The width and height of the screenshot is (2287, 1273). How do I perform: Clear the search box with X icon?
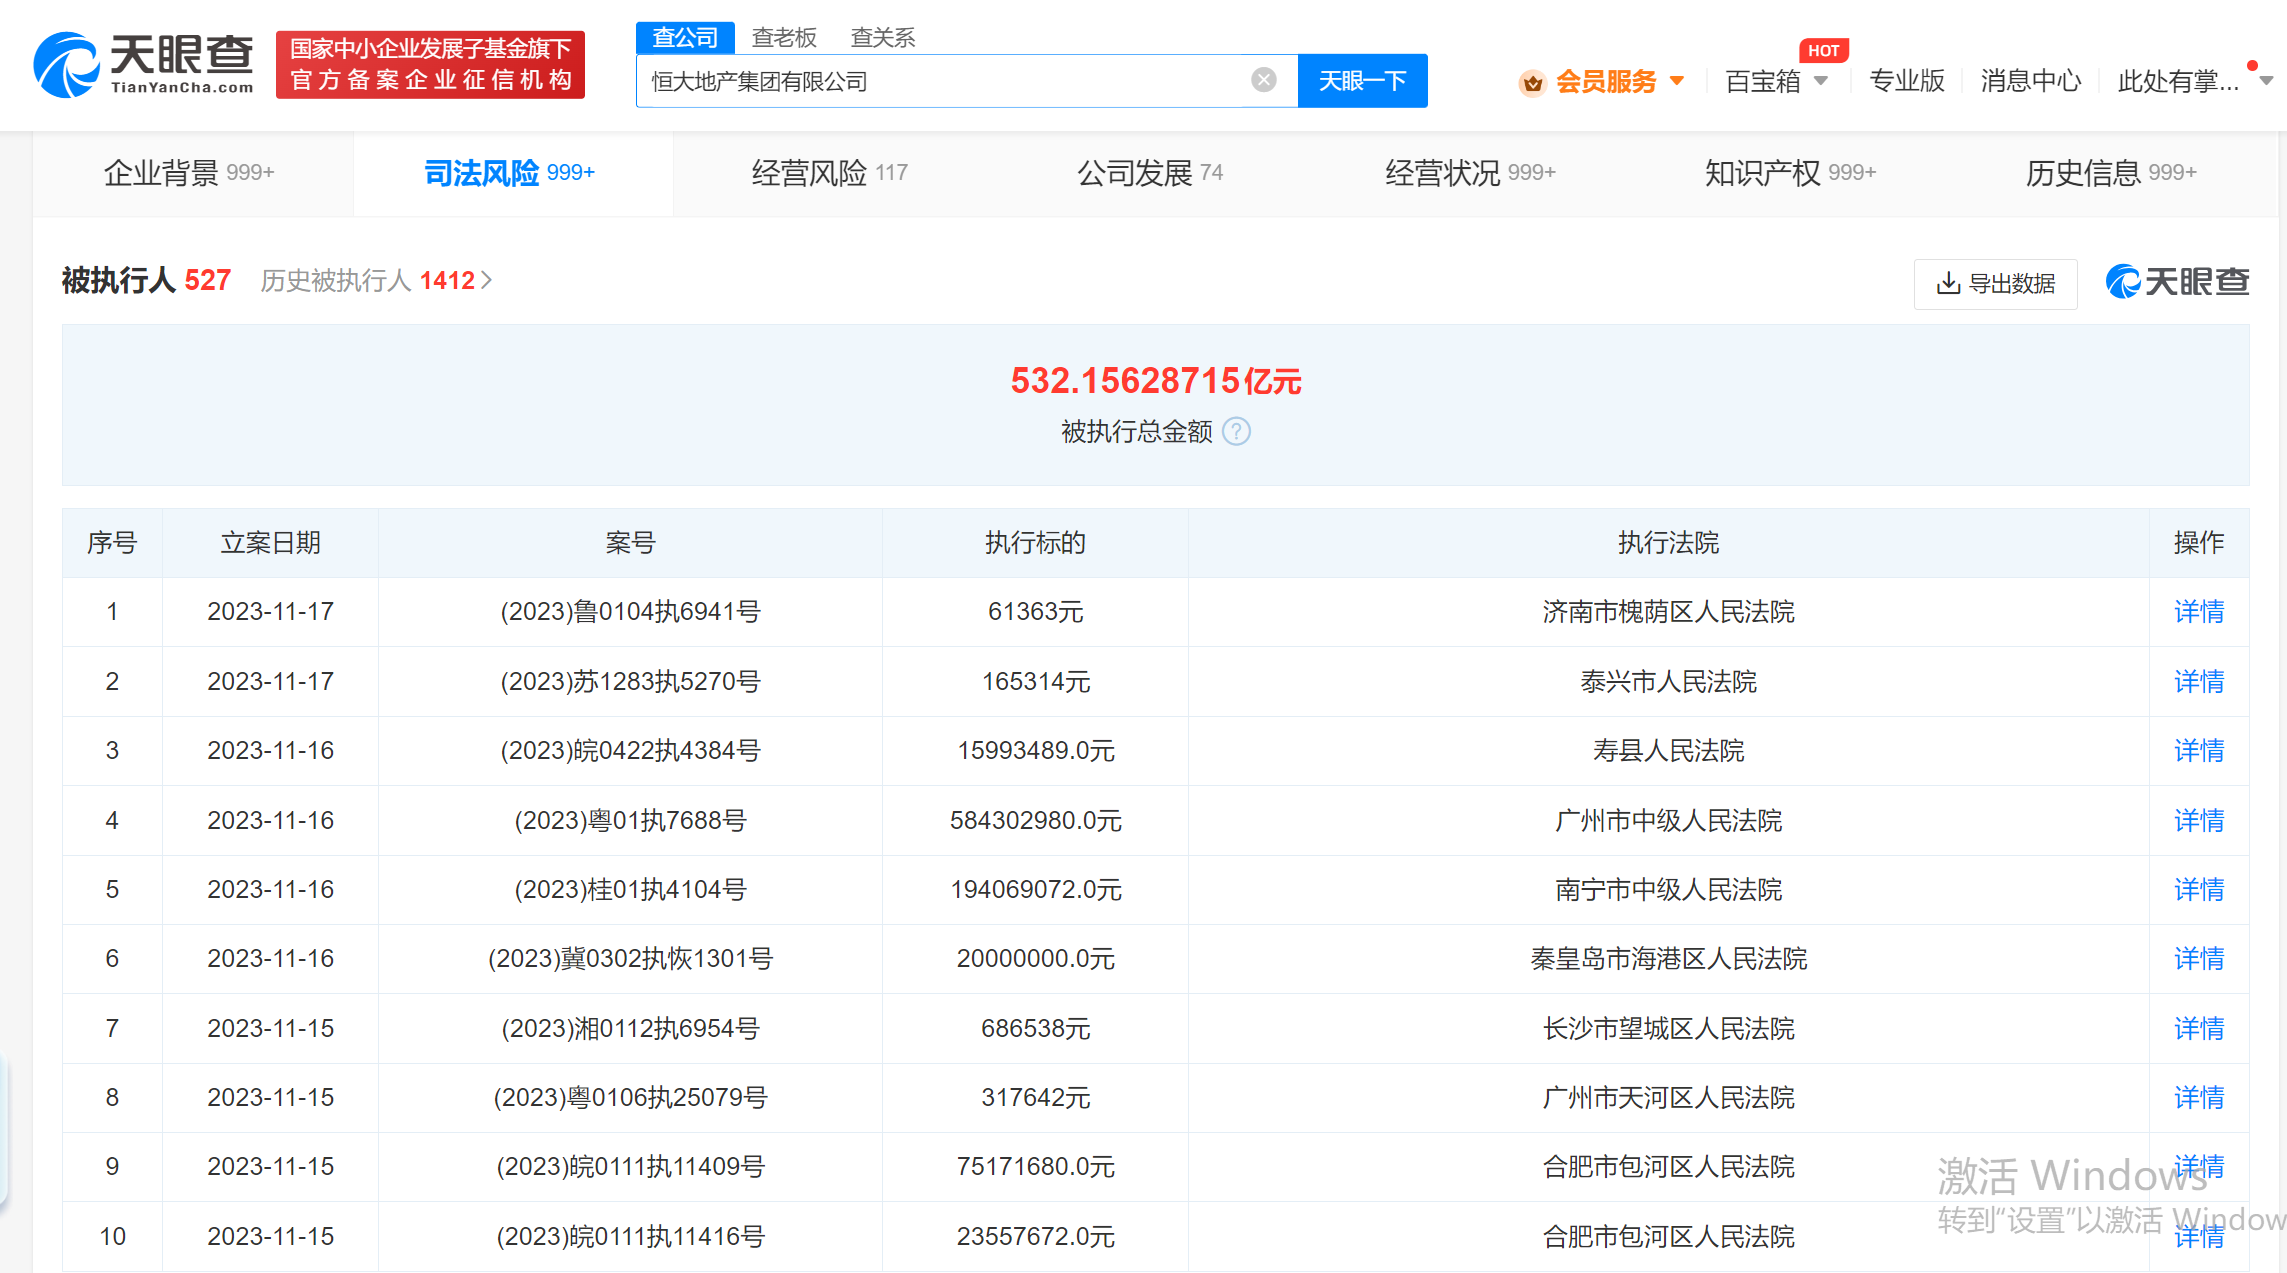pyautogui.click(x=1264, y=80)
